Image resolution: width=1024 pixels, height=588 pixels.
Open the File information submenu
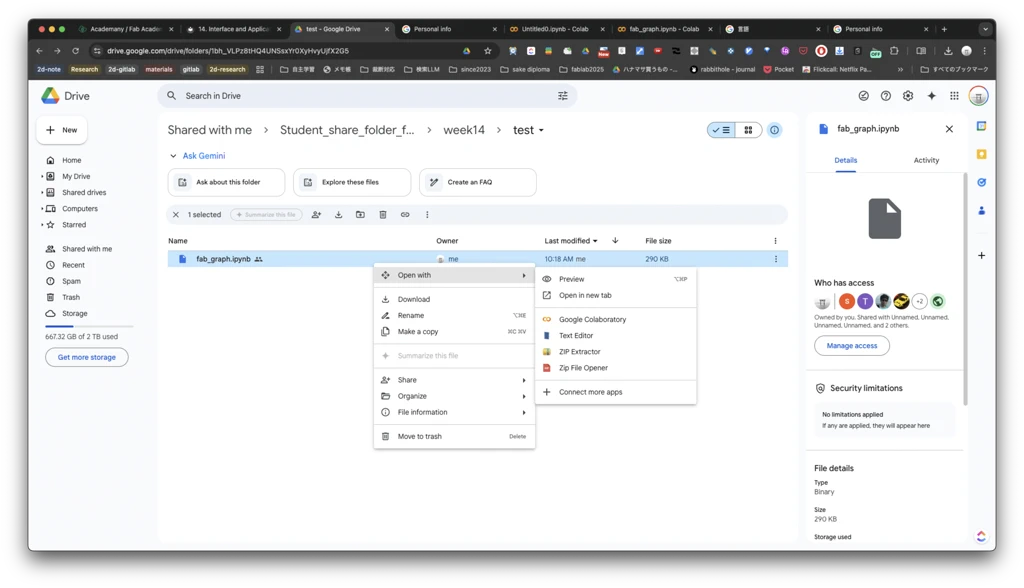[454, 412]
